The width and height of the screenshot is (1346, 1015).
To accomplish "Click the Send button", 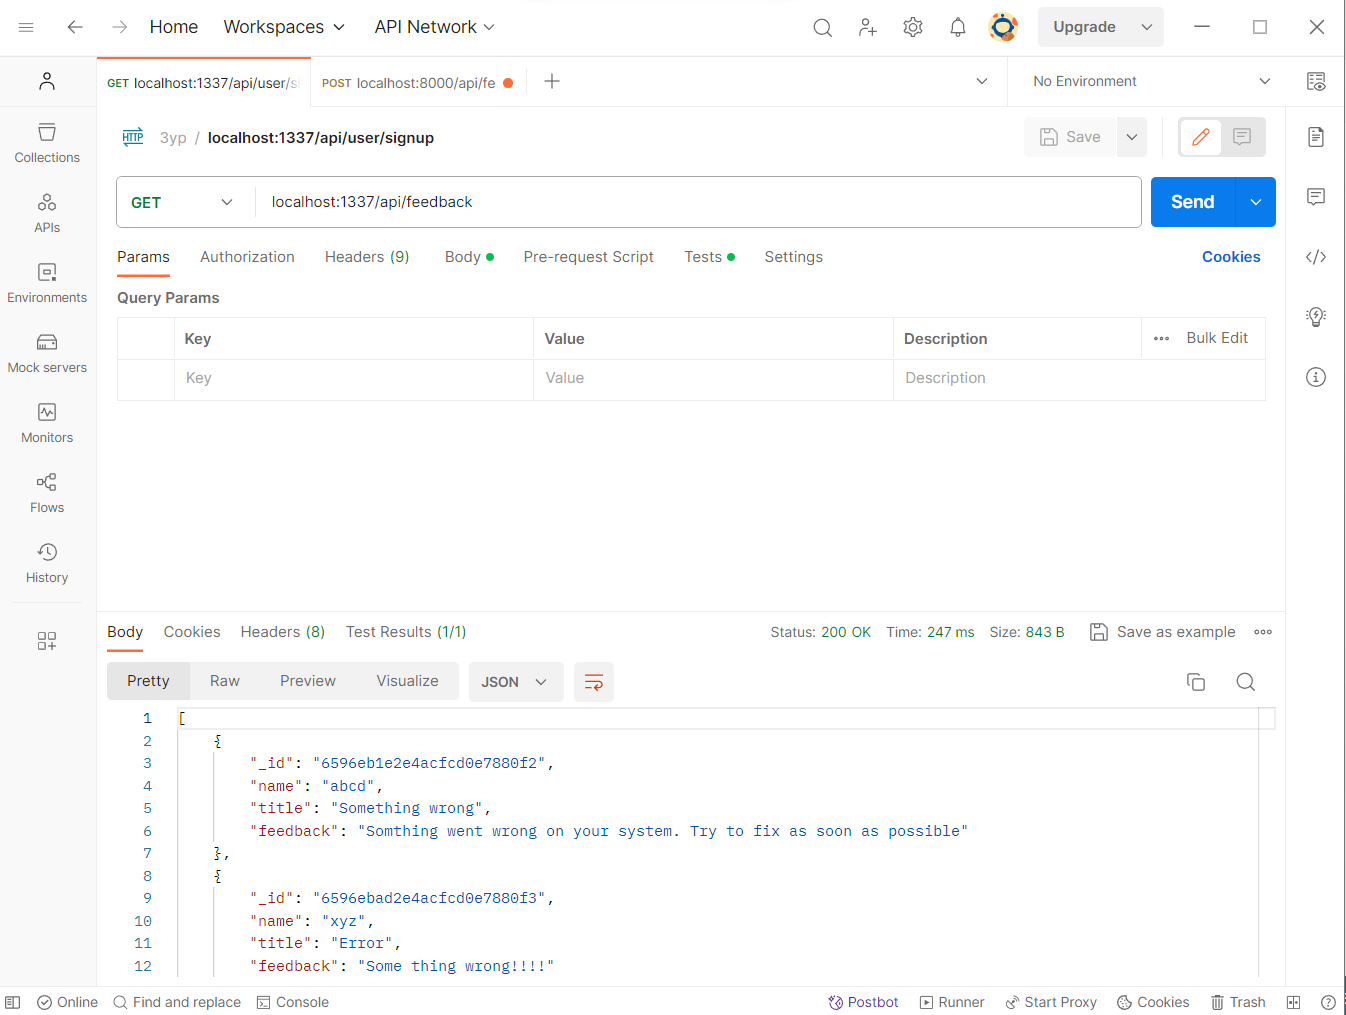I will tap(1193, 202).
